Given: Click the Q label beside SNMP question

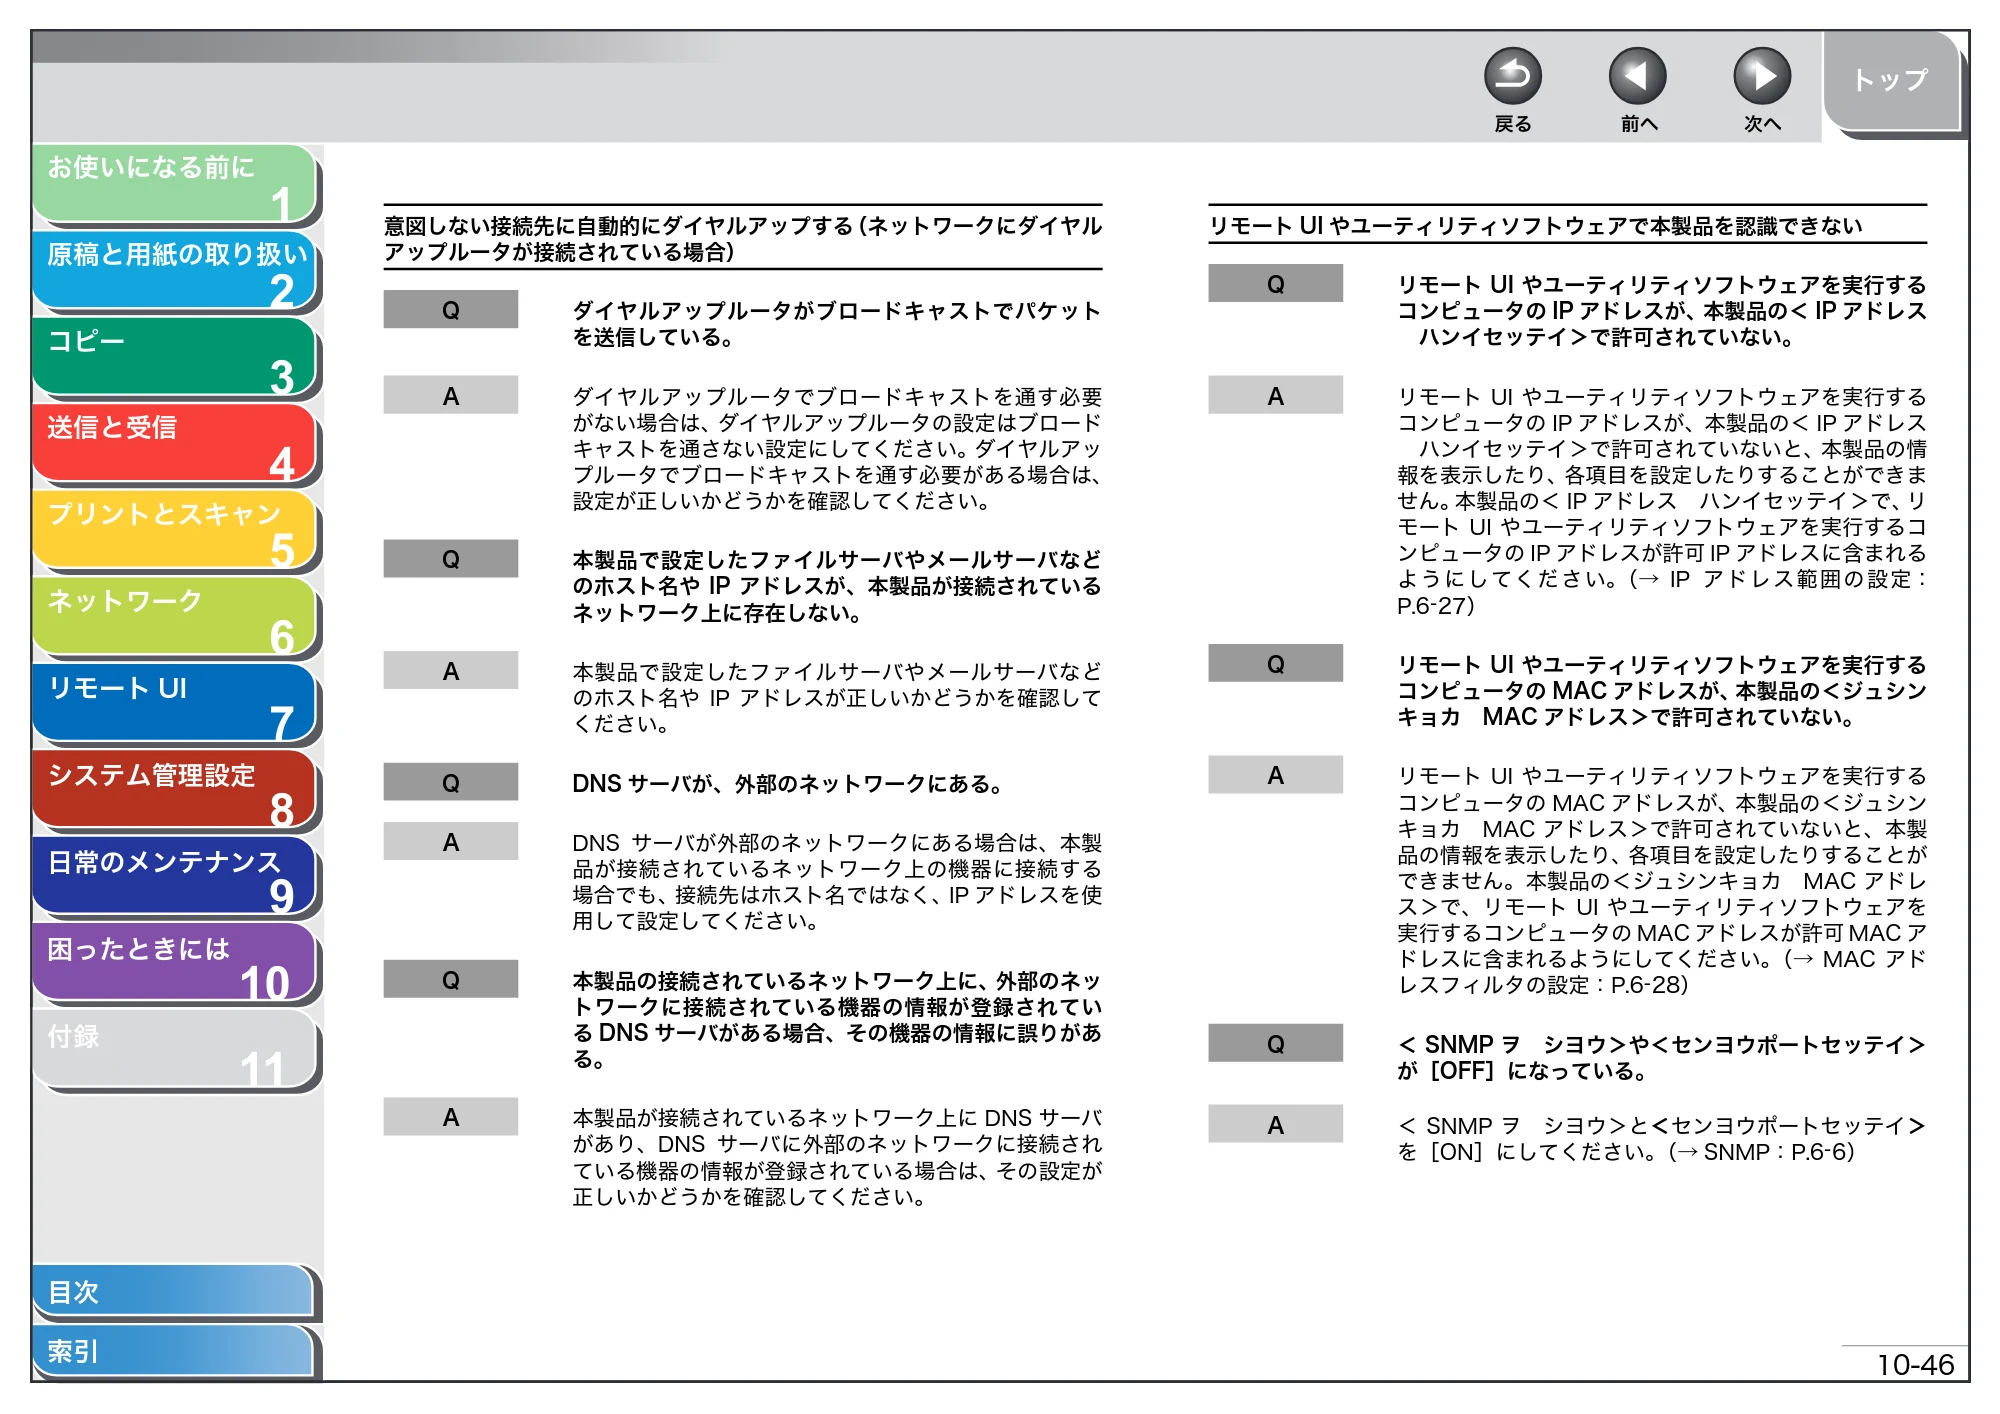Looking at the screenshot, I should pyautogui.click(x=1275, y=1043).
